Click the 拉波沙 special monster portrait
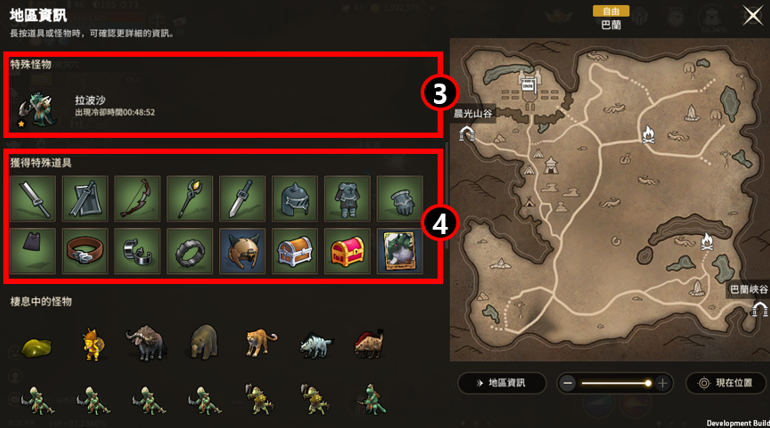 click(x=37, y=109)
